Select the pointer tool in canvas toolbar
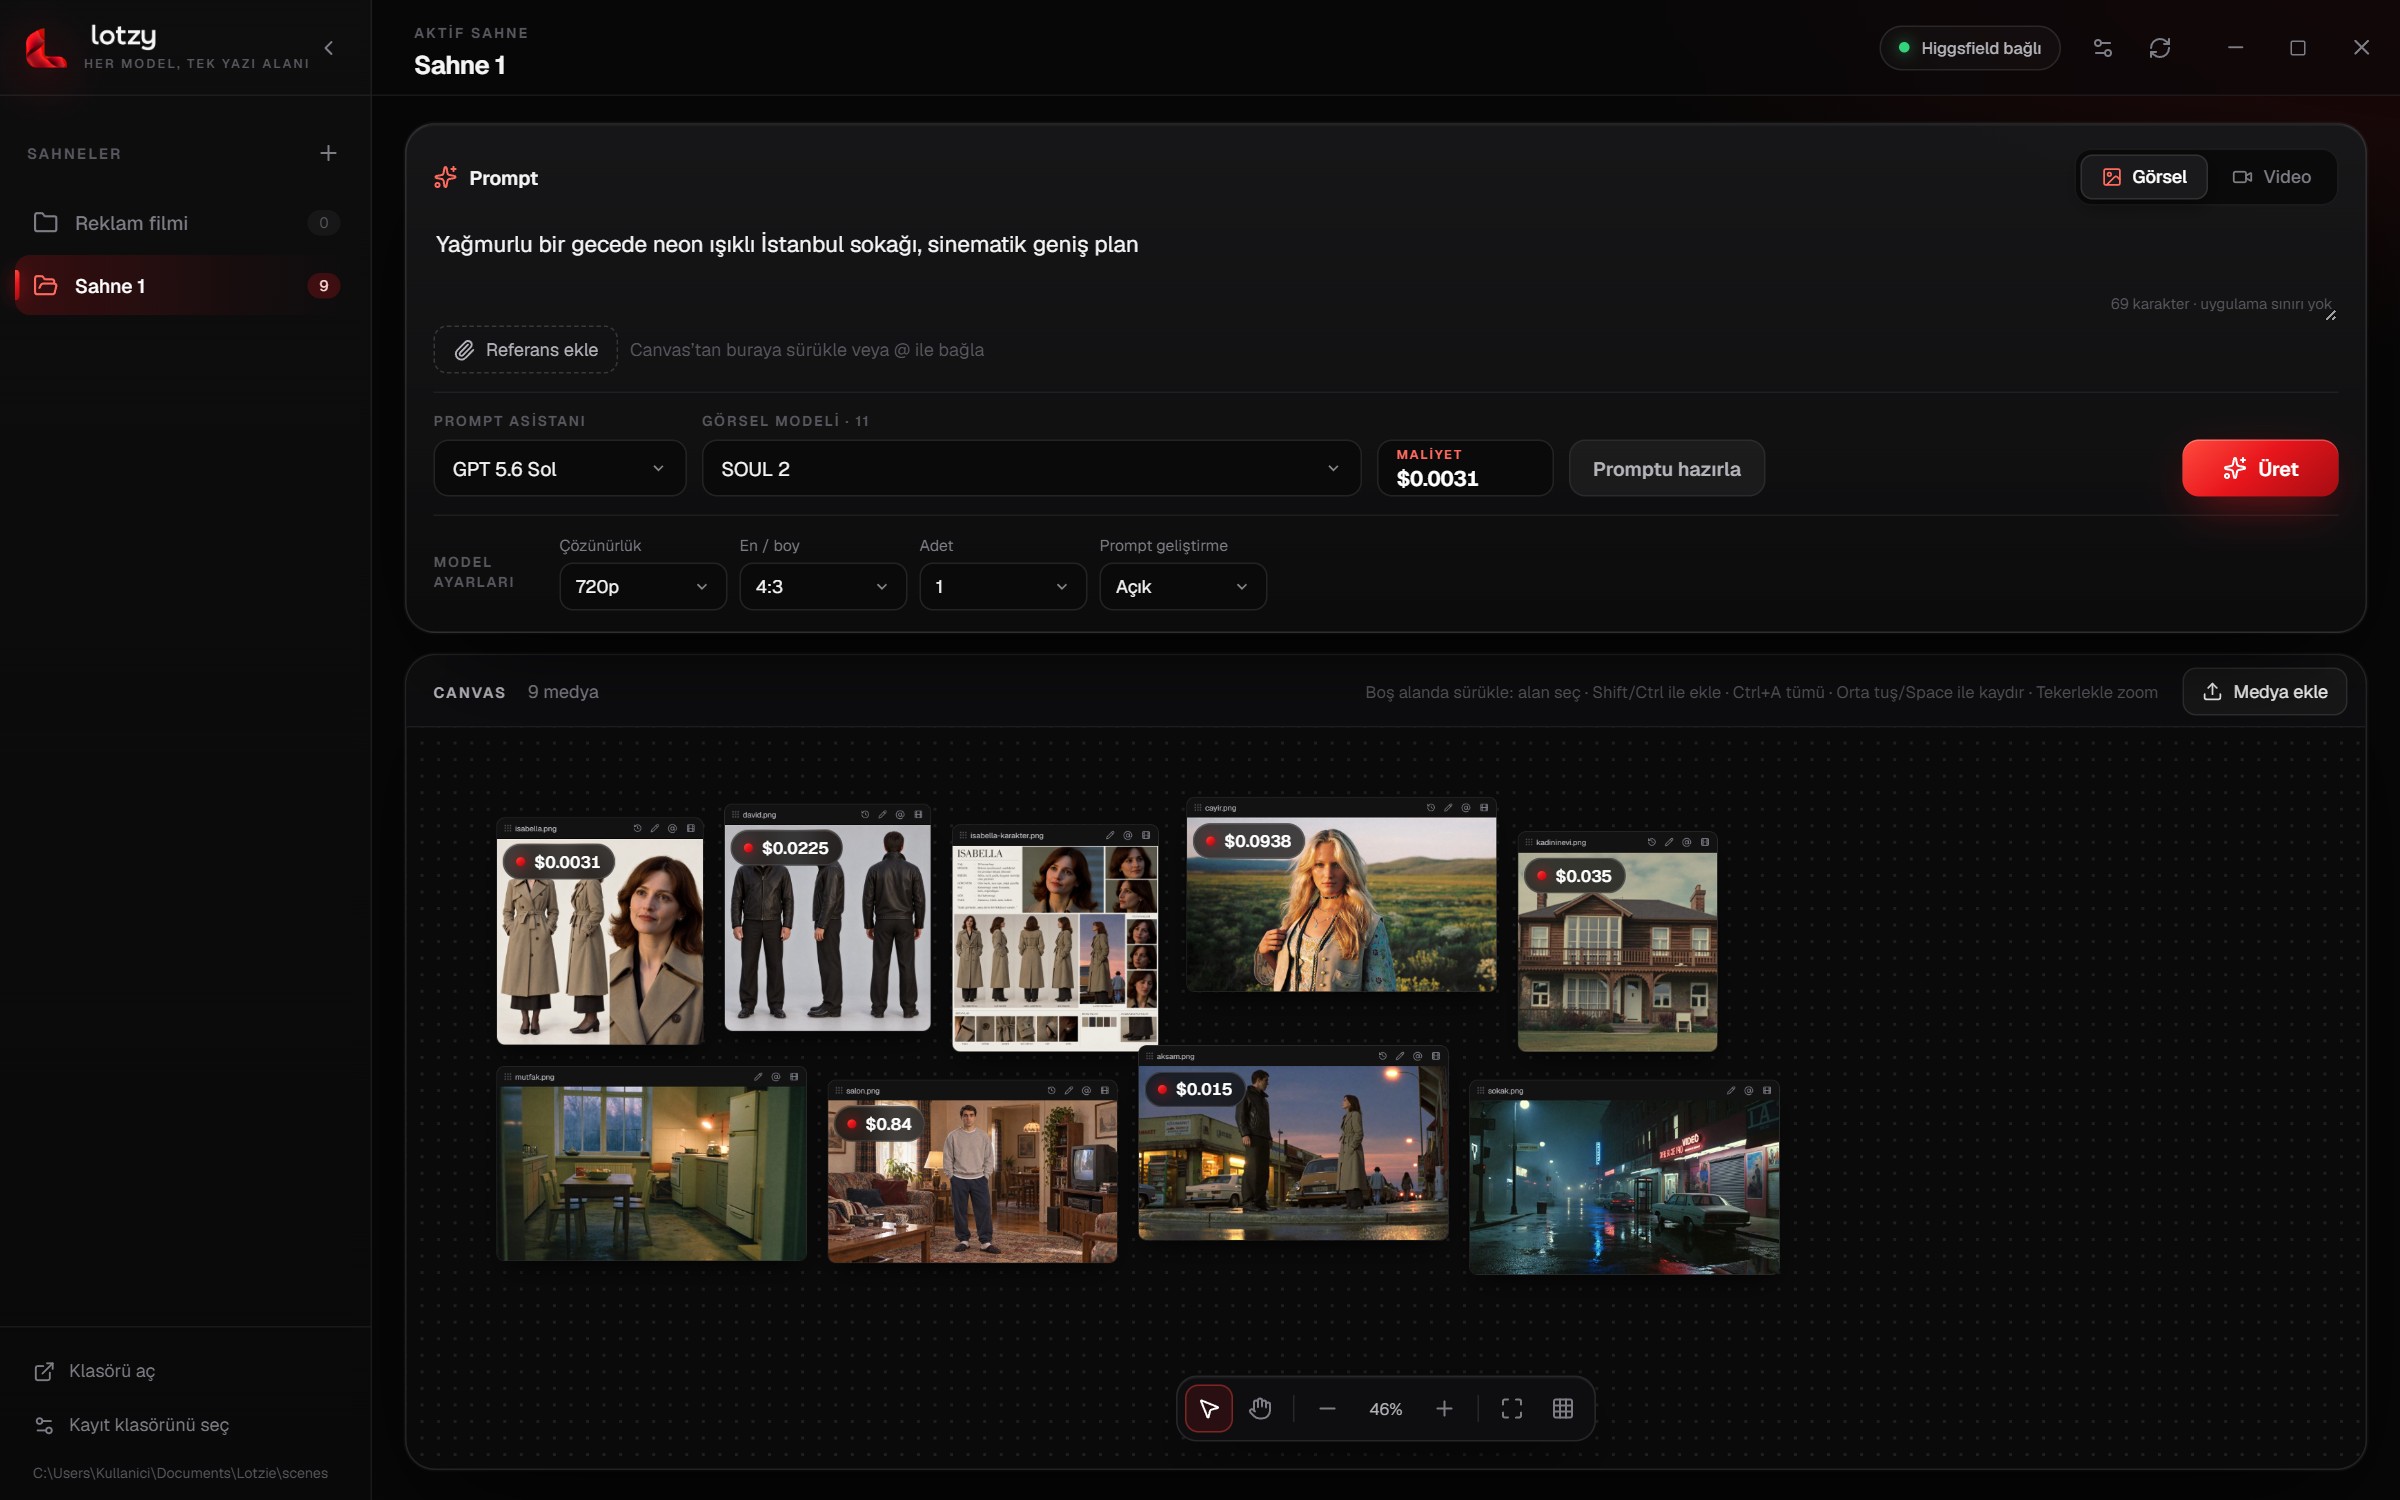2400x1500 pixels. [1208, 1408]
